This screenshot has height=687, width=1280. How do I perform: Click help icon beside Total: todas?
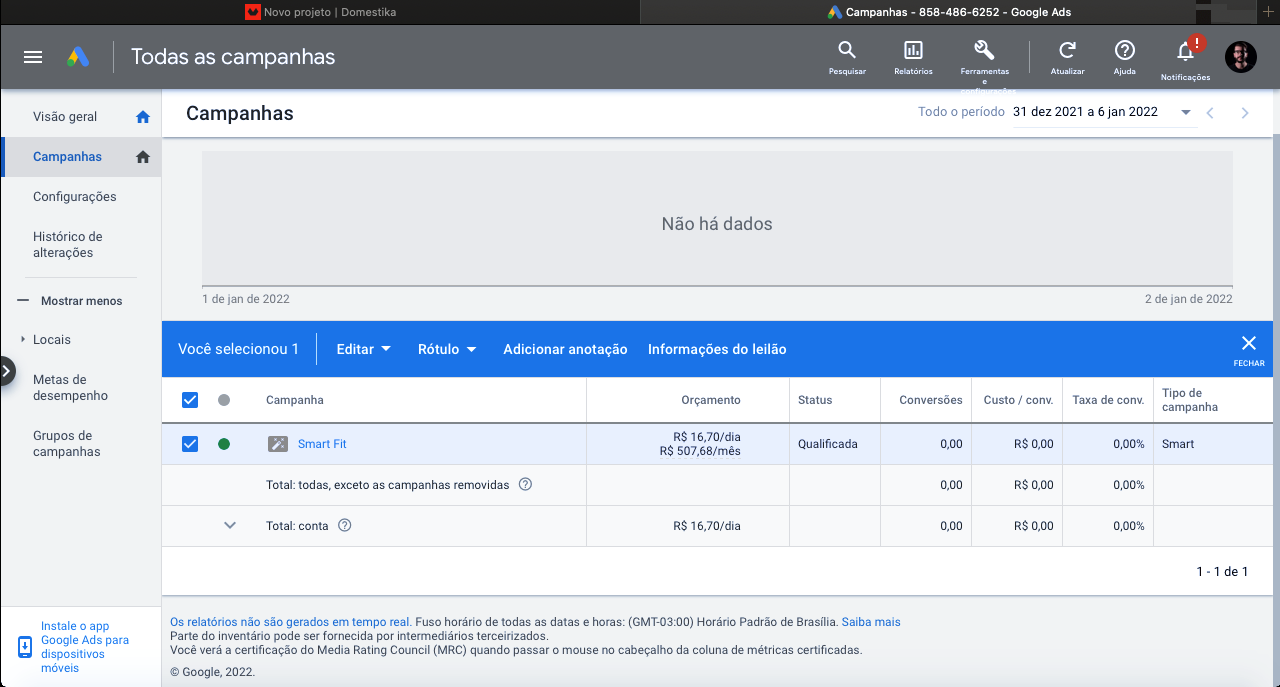click(x=525, y=485)
